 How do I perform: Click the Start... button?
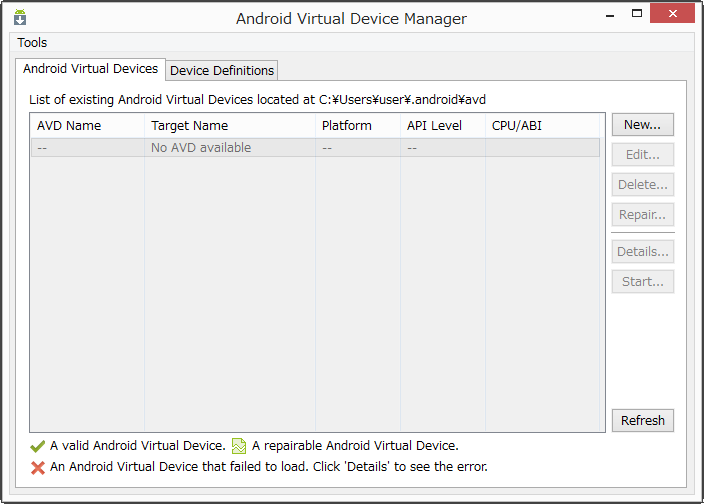click(x=642, y=282)
